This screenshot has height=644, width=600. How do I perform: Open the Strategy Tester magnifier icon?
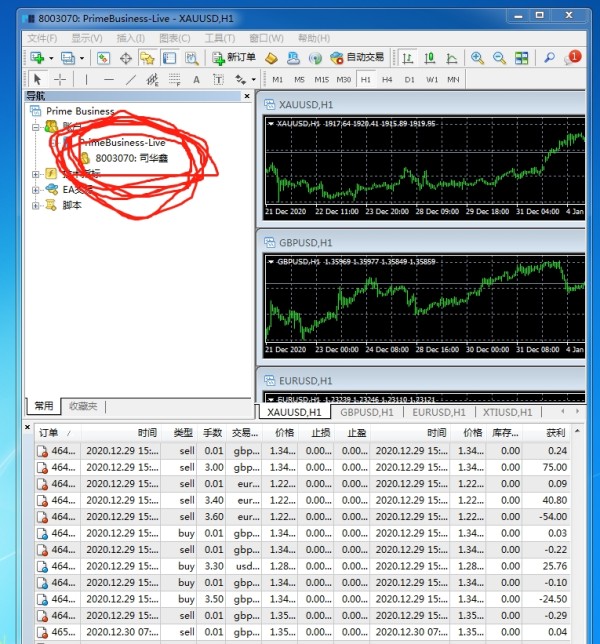pyautogui.click(x=191, y=58)
